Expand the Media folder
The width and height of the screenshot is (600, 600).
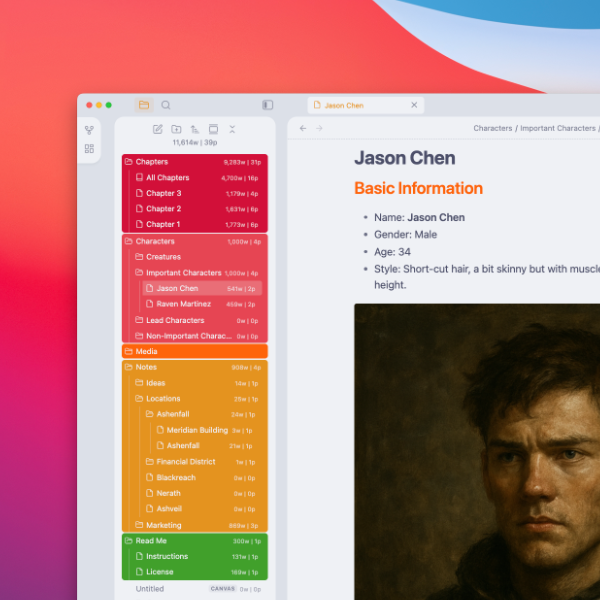tap(195, 351)
